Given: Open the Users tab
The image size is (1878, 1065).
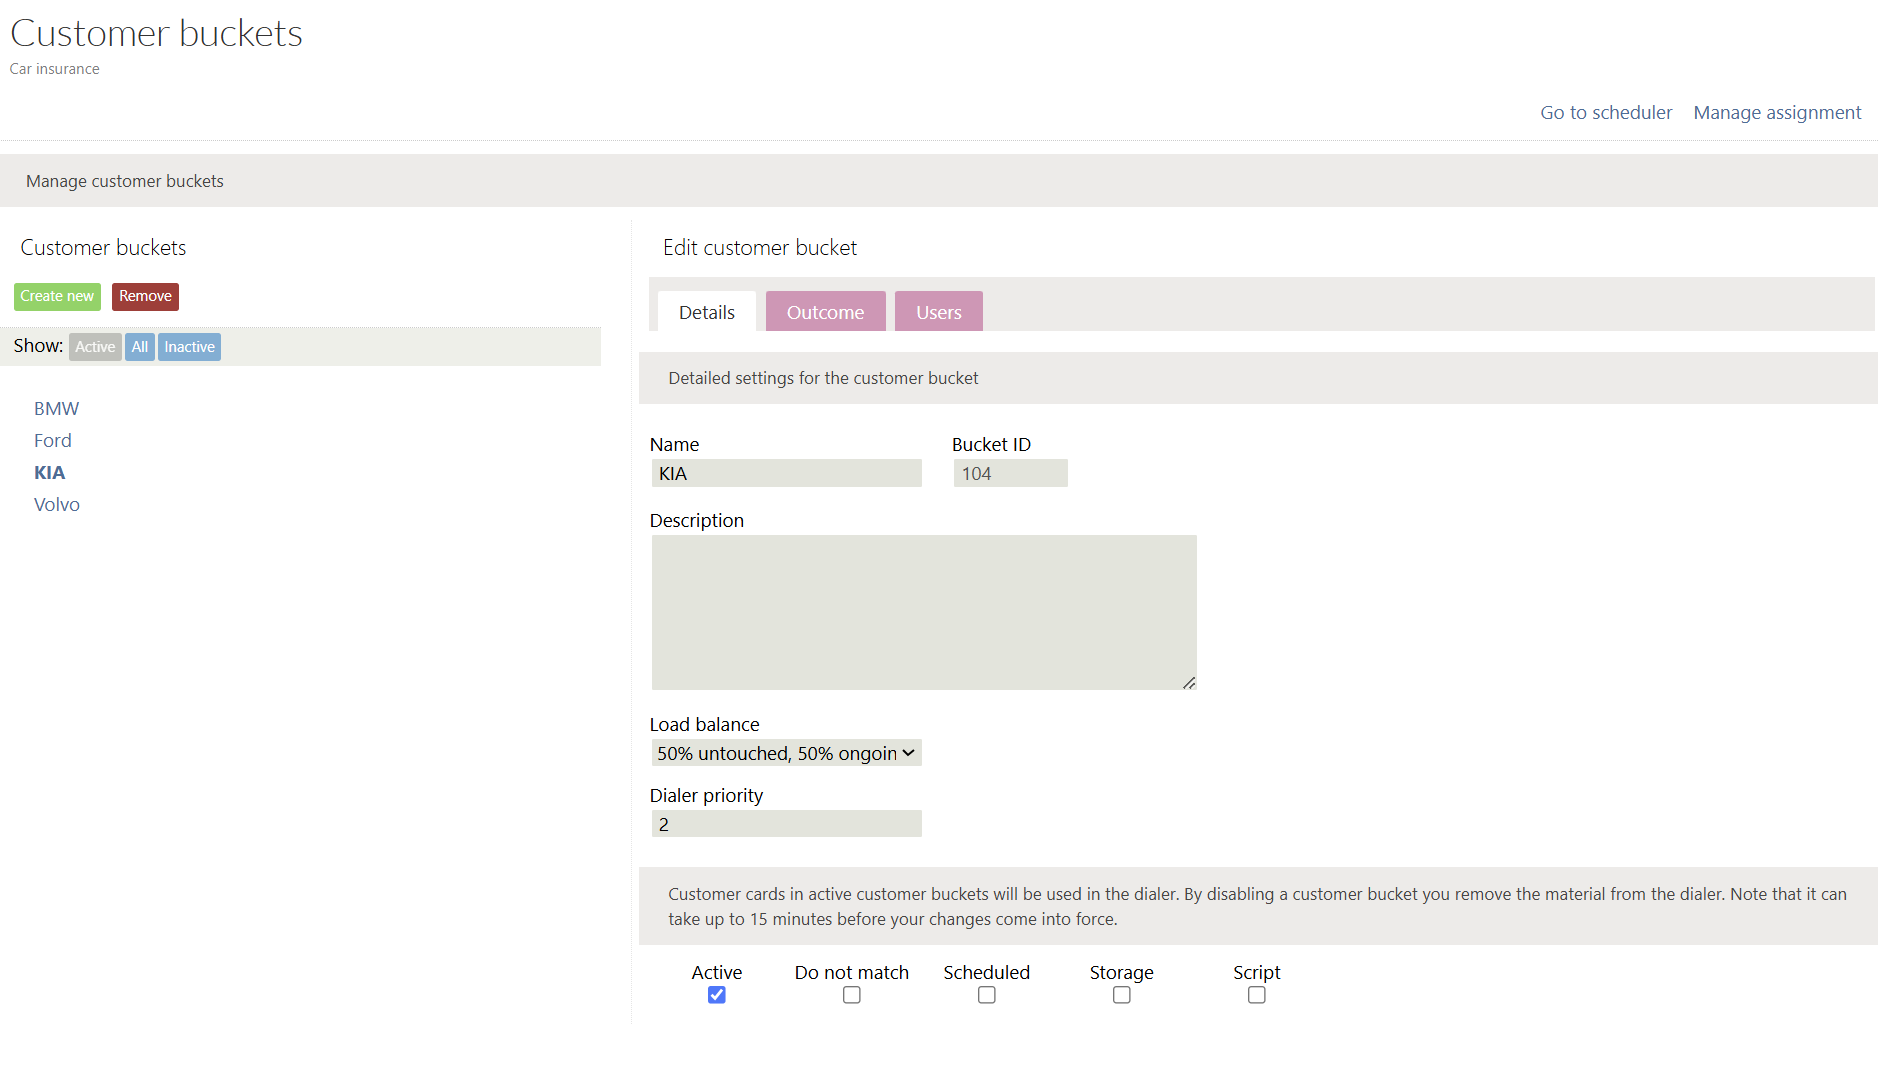Looking at the screenshot, I should click(x=938, y=312).
